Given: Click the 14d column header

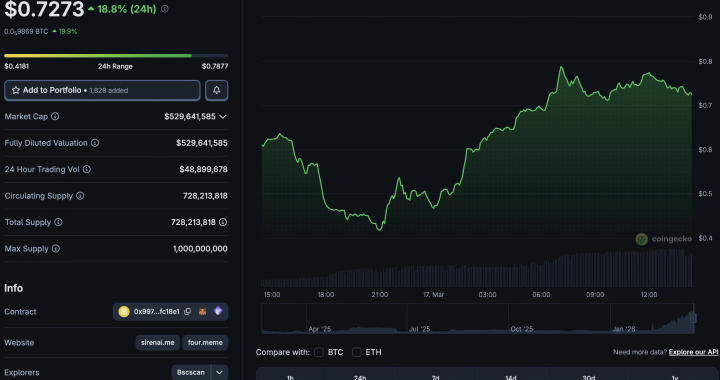Looking at the screenshot, I should pyautogui.click(x=511, y=377).
